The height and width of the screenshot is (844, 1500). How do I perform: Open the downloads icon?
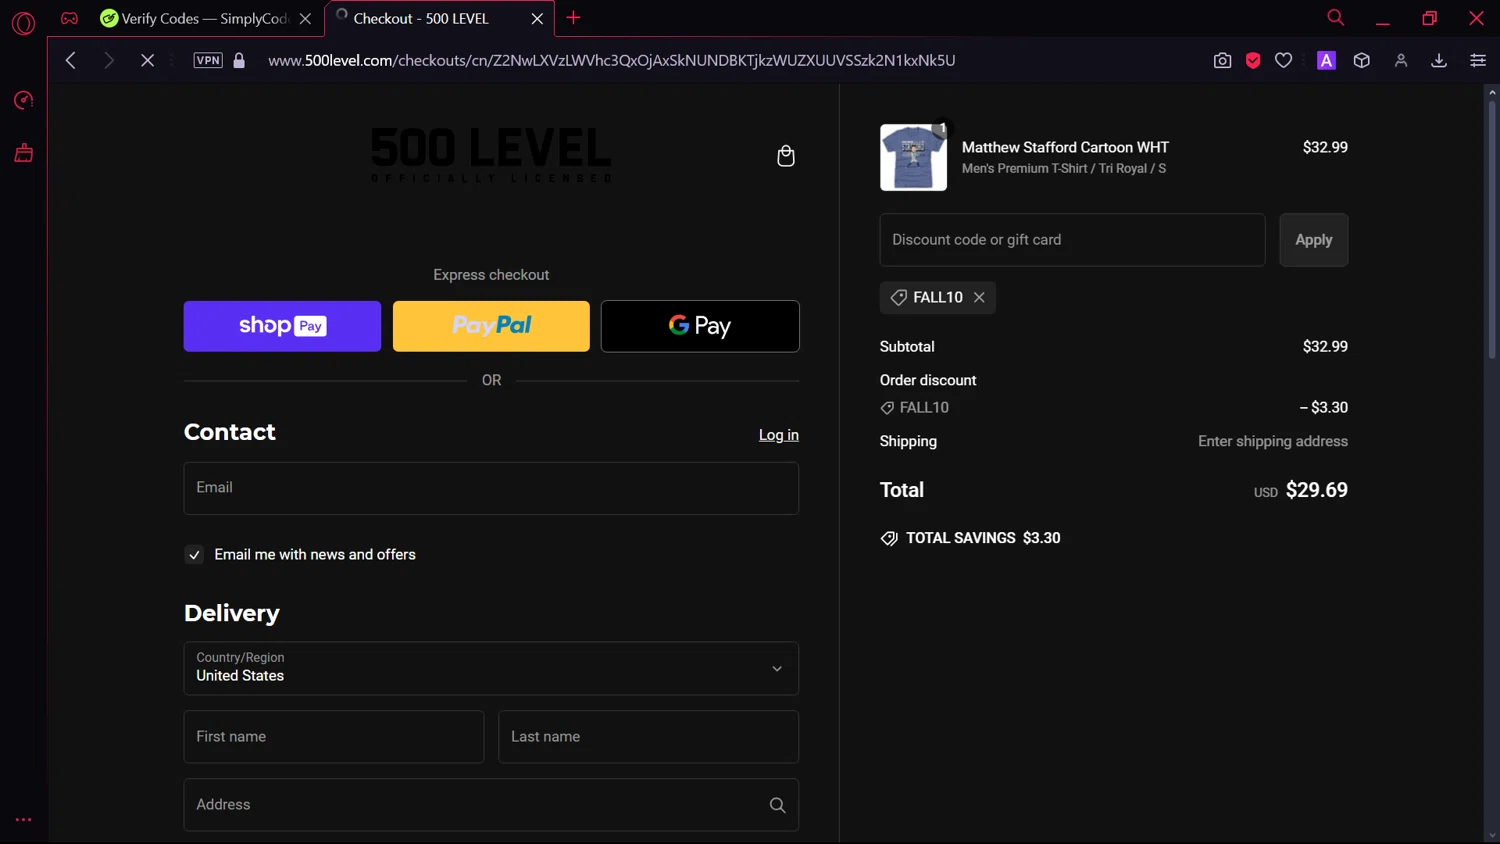pyautogui.click(x=1439, y=60)
